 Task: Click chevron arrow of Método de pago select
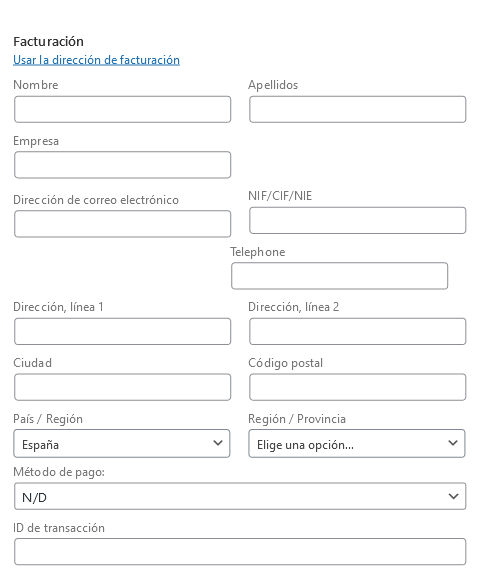(453, 496)
